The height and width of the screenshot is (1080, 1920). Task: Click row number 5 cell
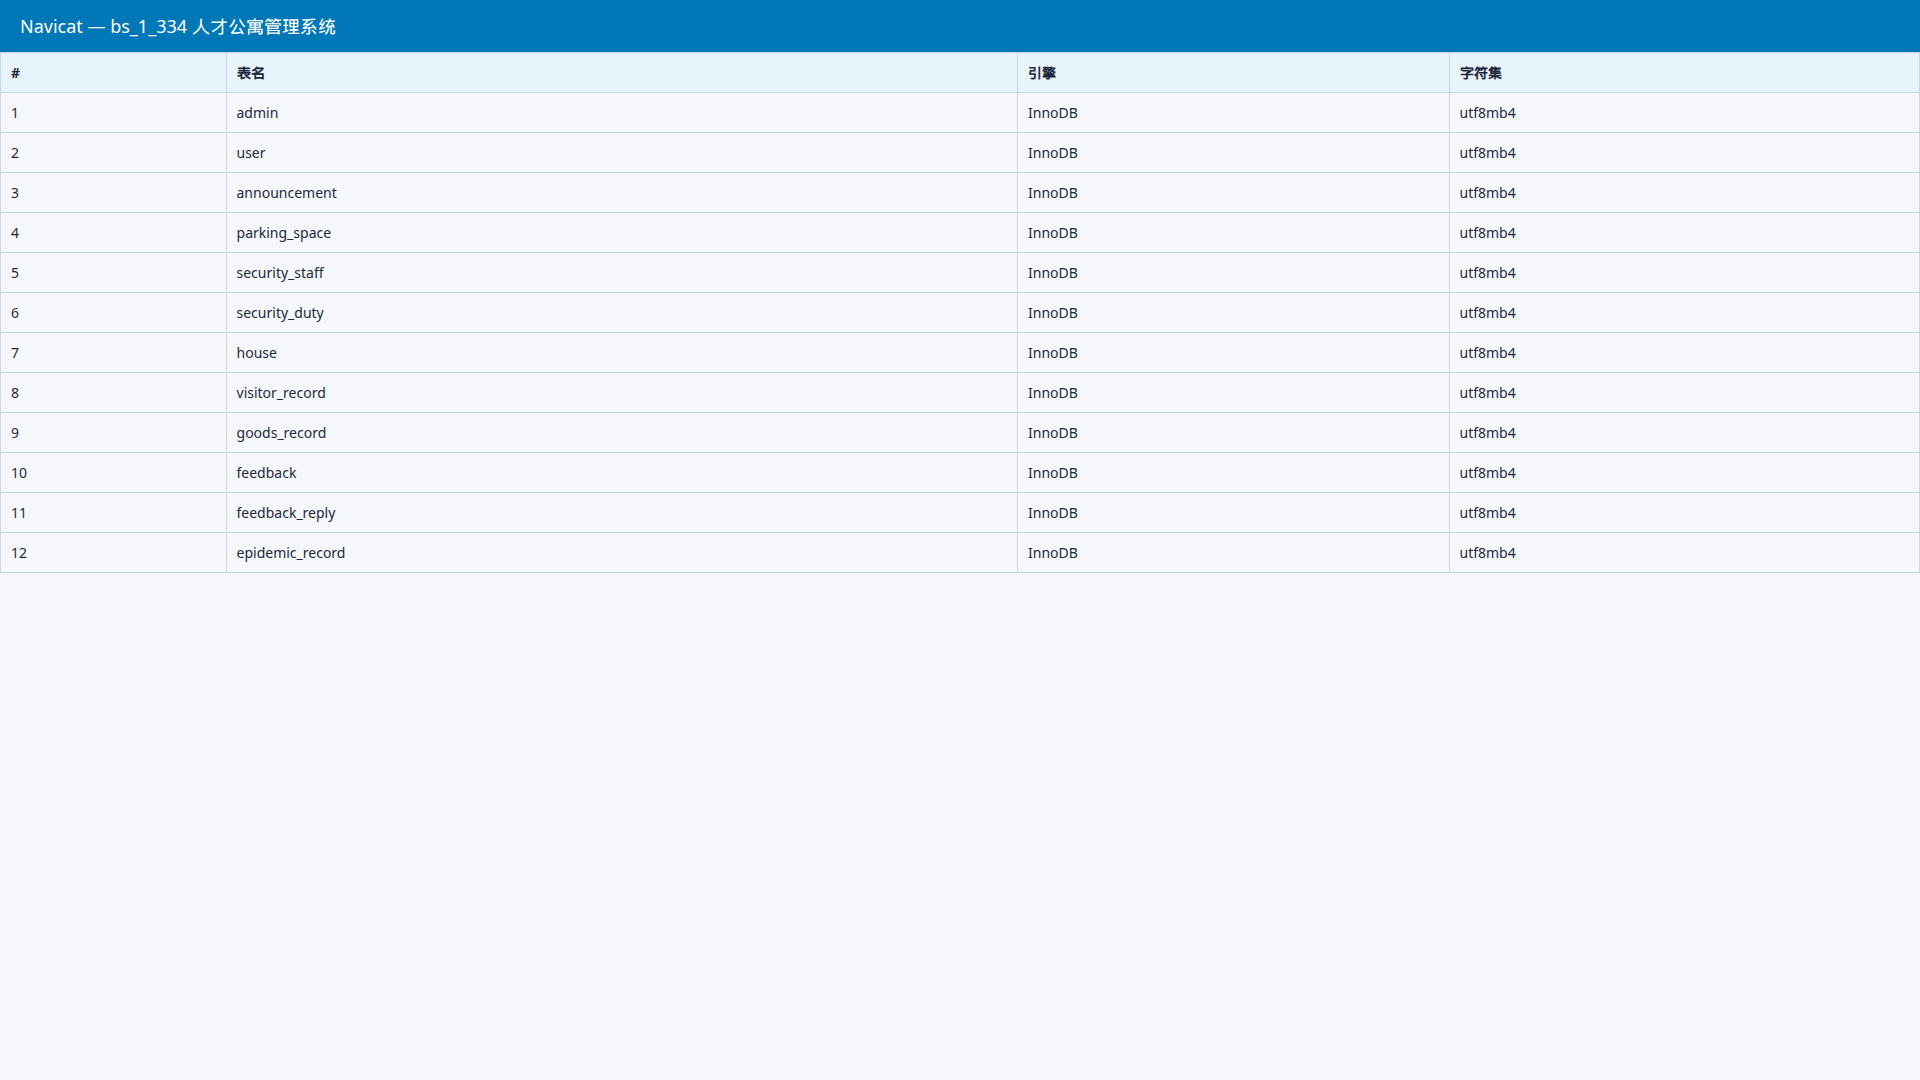tap(113, 273)
